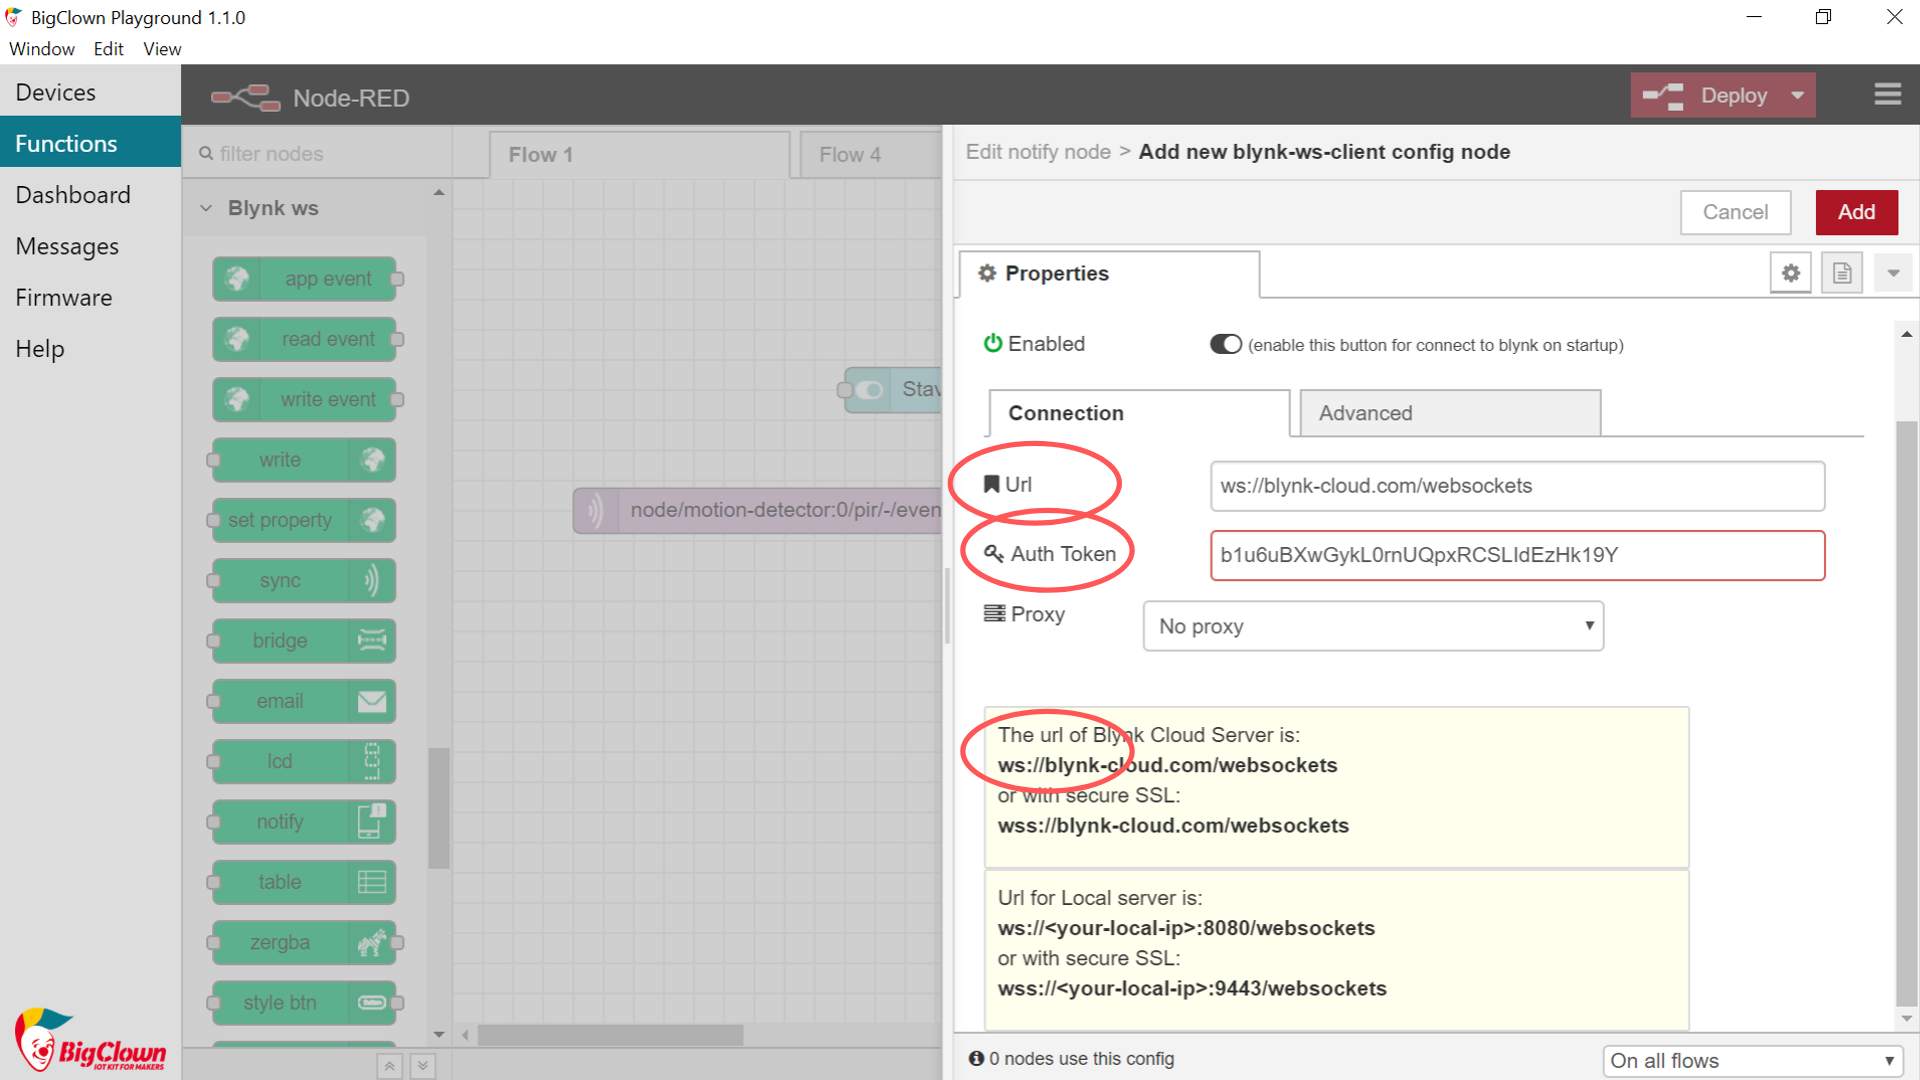Click the Node-RED logo in header
The height and width of the screenshot is (1080, 1920).
(245, 97)
